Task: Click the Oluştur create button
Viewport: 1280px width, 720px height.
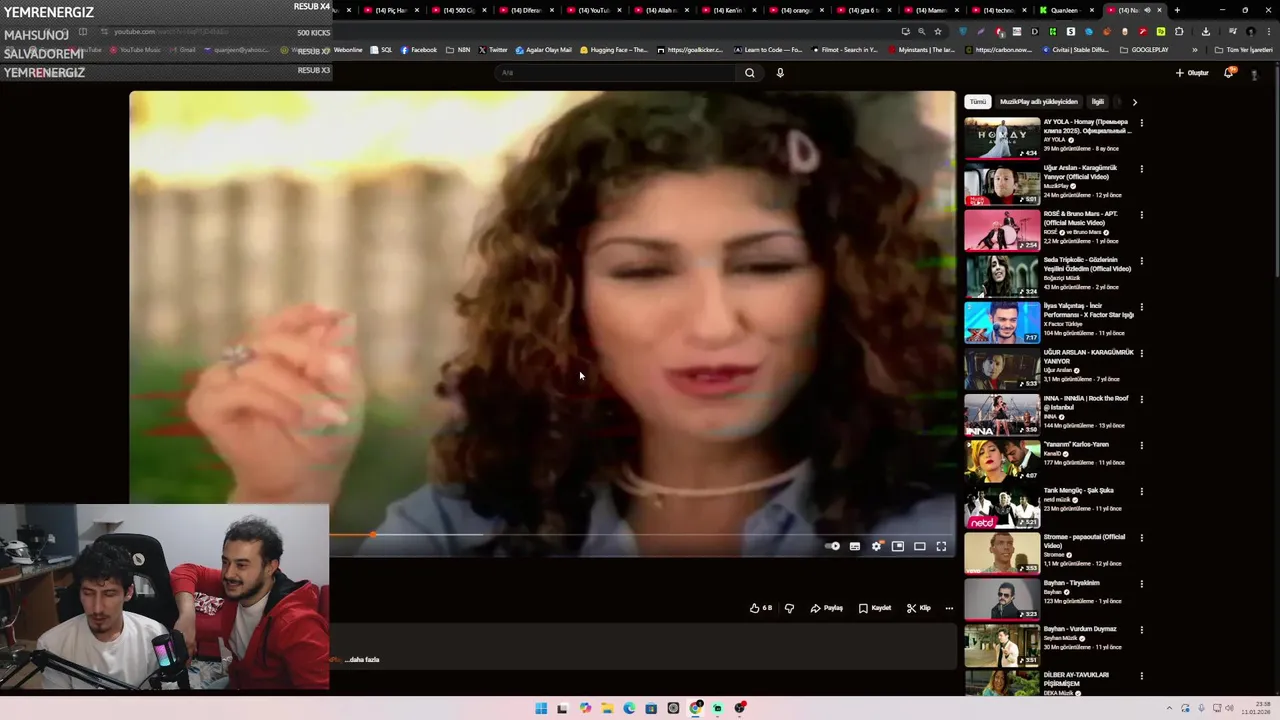Action: click(x=1192, y=73)
